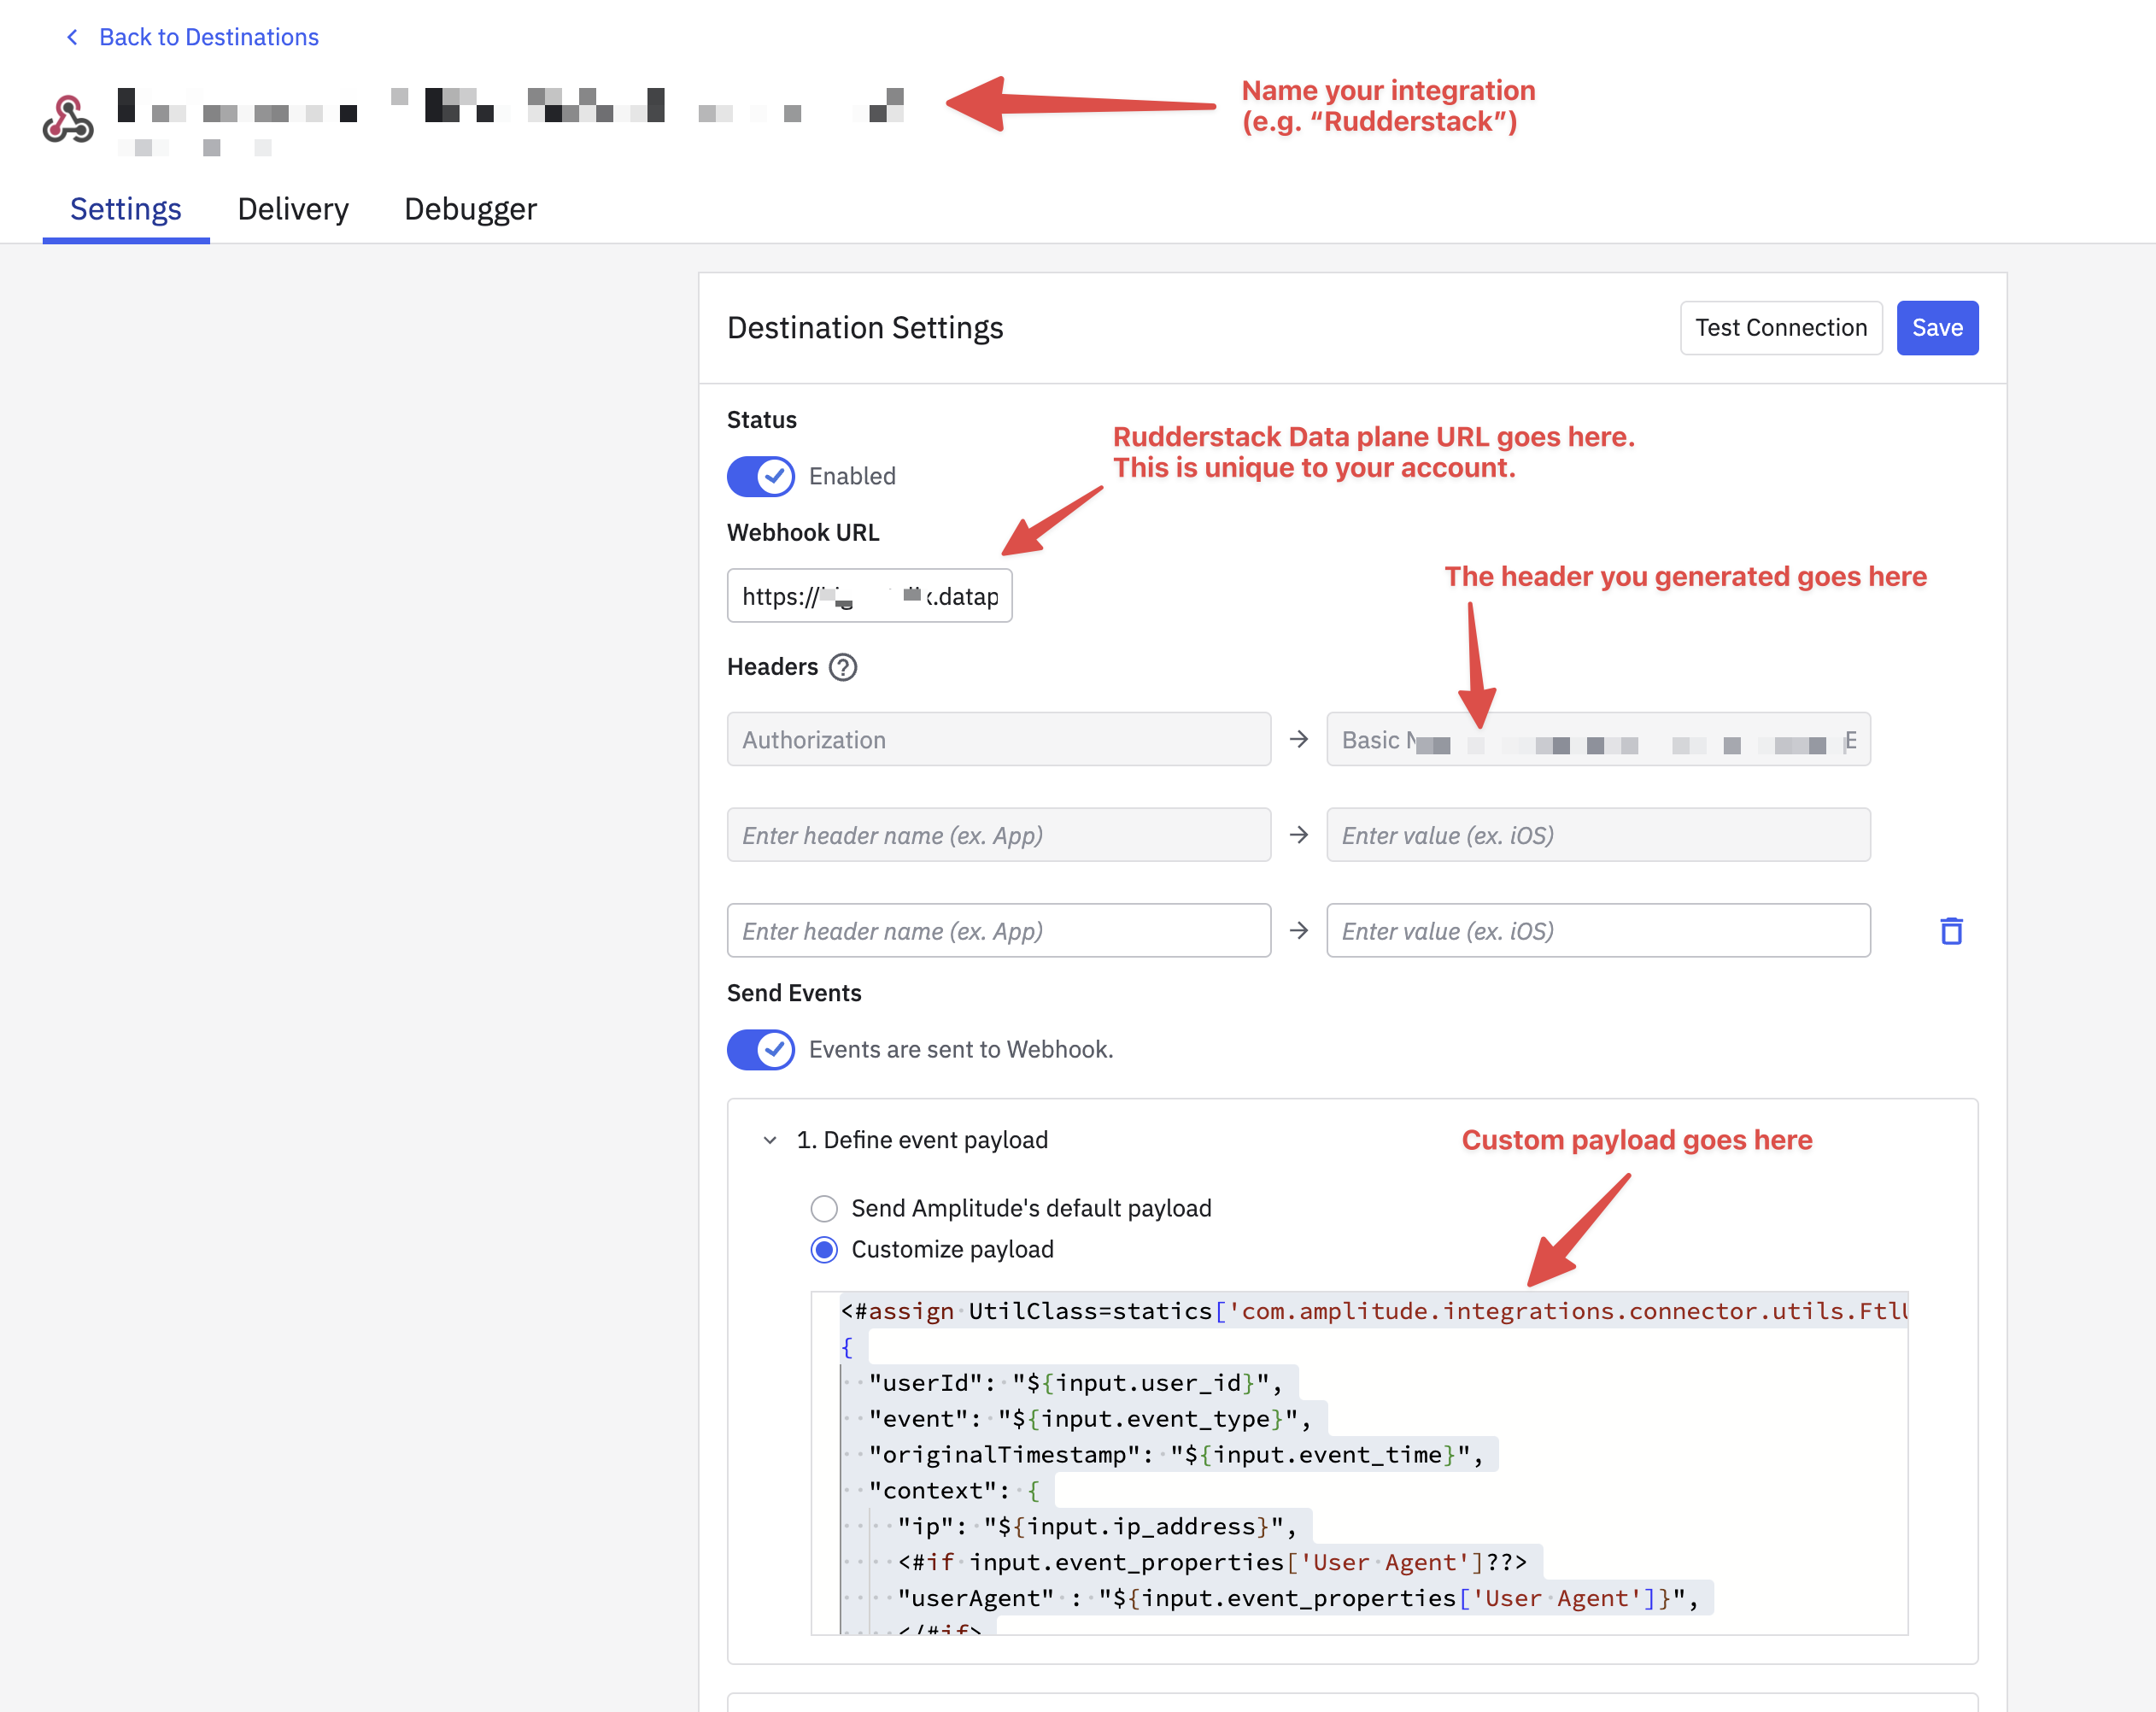Open the Settings tab
This screenshot has height=1712, width=2156.
pos(126,209)
